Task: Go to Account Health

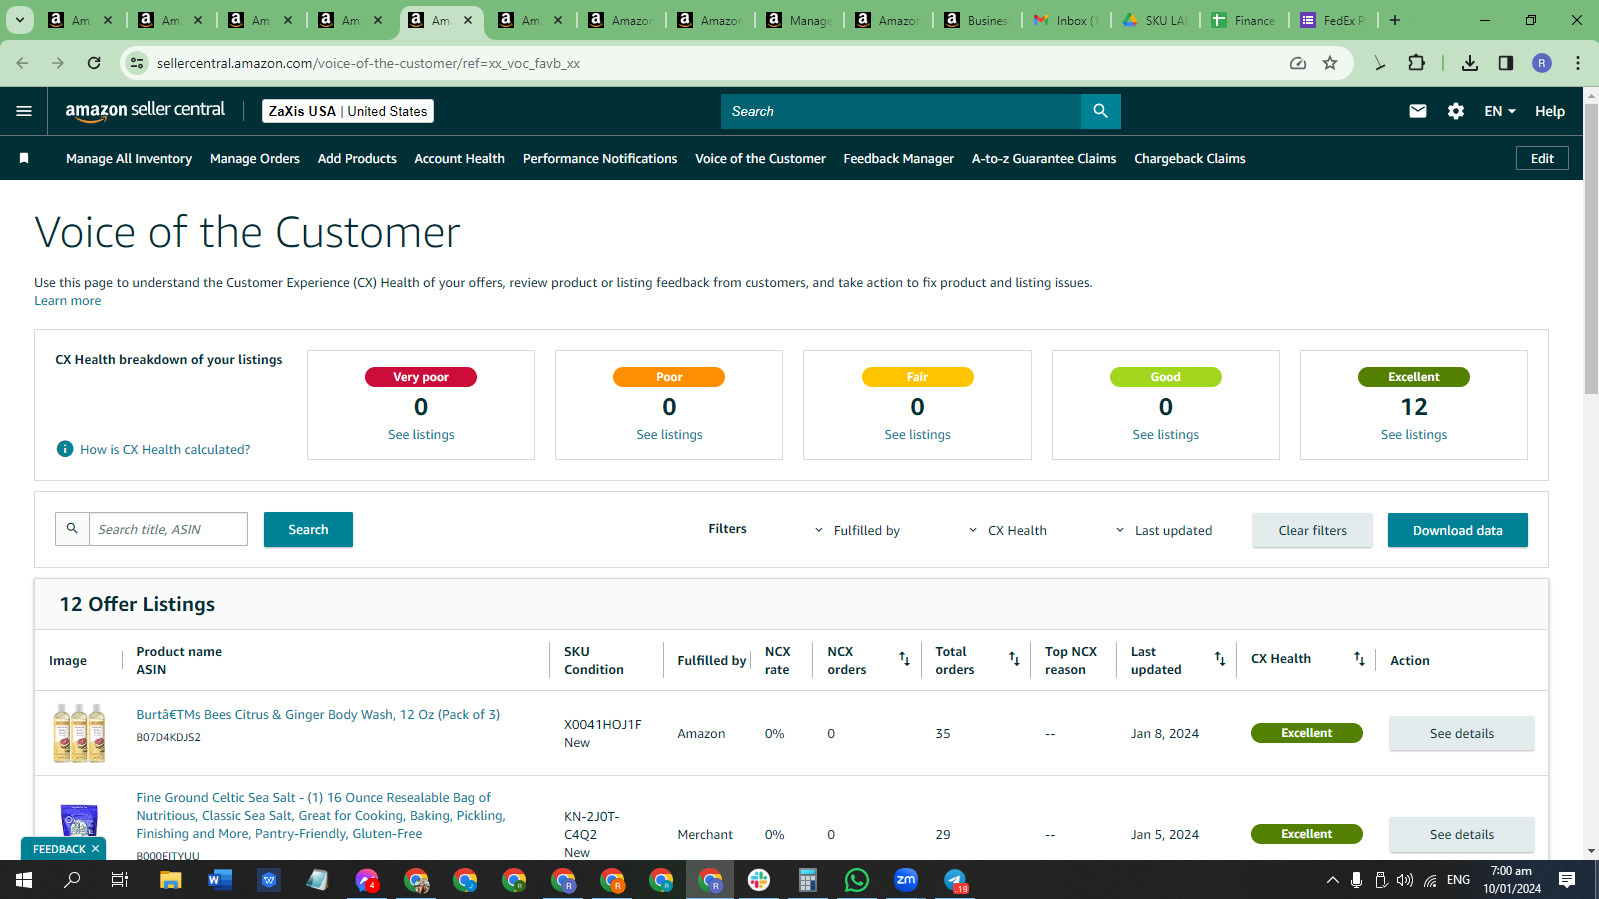Action: [459, 158]
